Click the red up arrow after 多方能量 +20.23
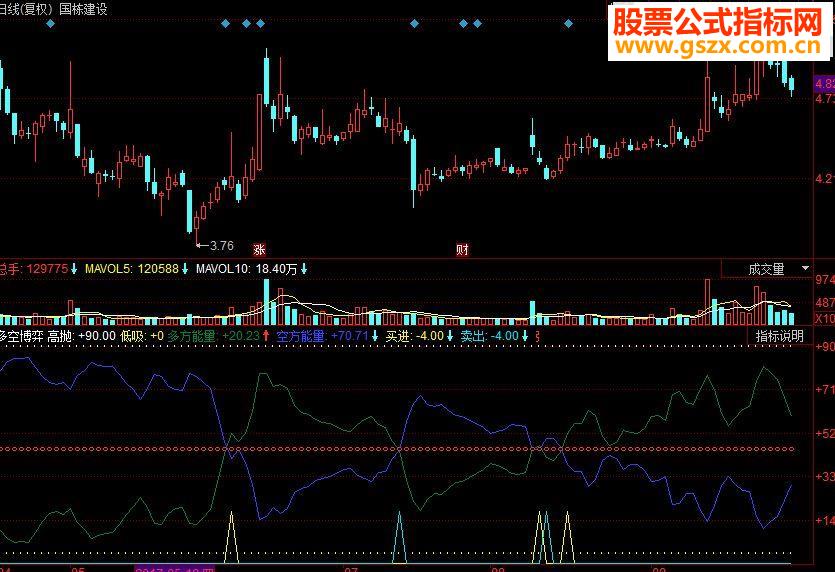The image size is (835, 572). tap(266, 336)
